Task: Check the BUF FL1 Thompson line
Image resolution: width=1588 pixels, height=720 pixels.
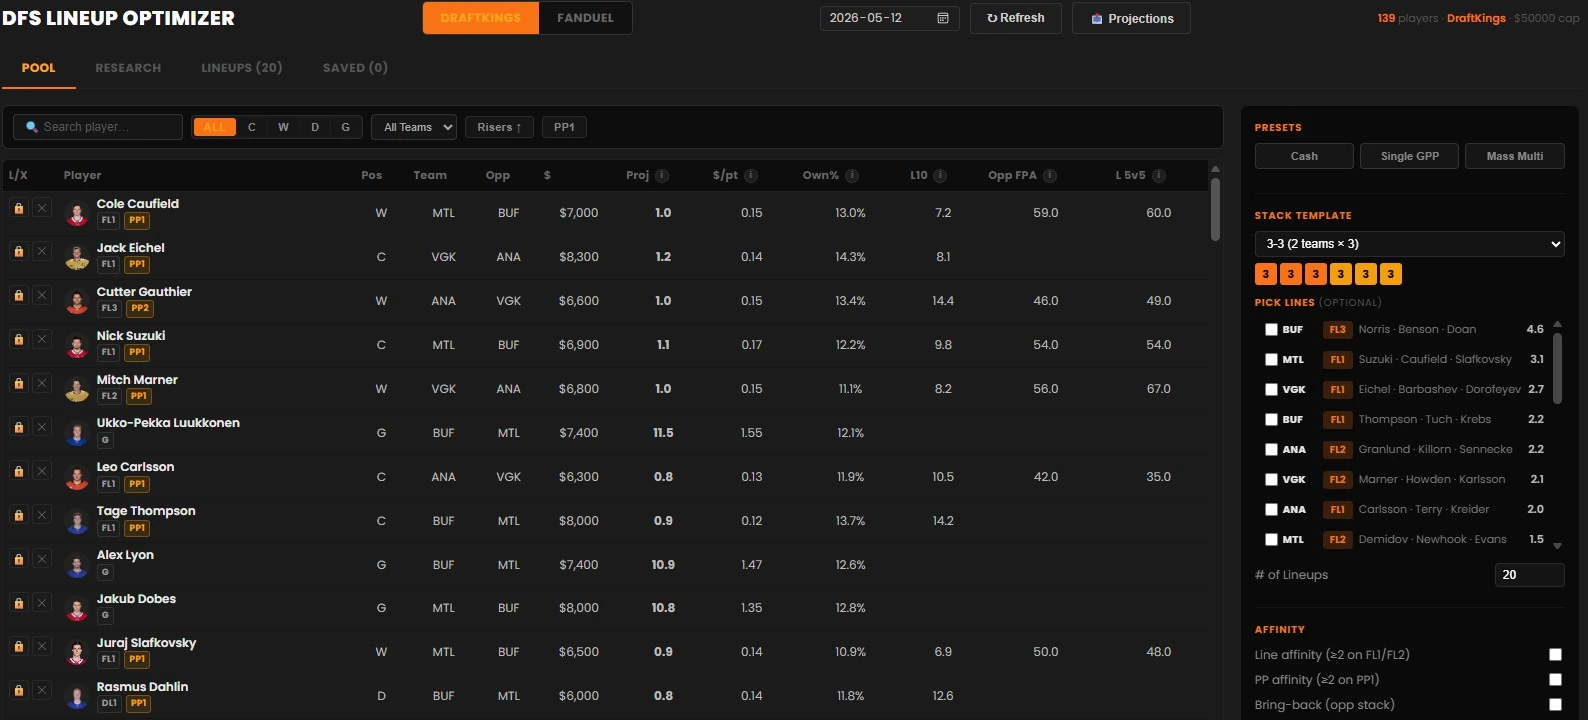Action: (1271, 419)
